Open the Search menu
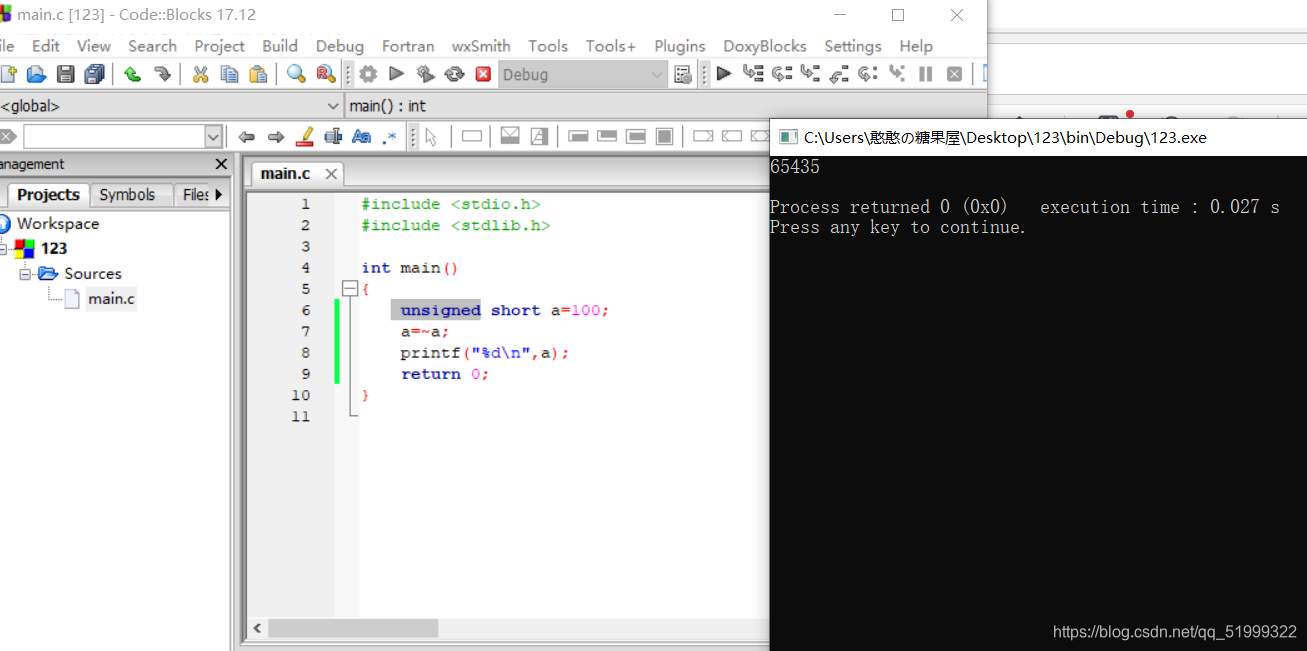The height and width of the screenshot is (651, 1307). point(152,46)
